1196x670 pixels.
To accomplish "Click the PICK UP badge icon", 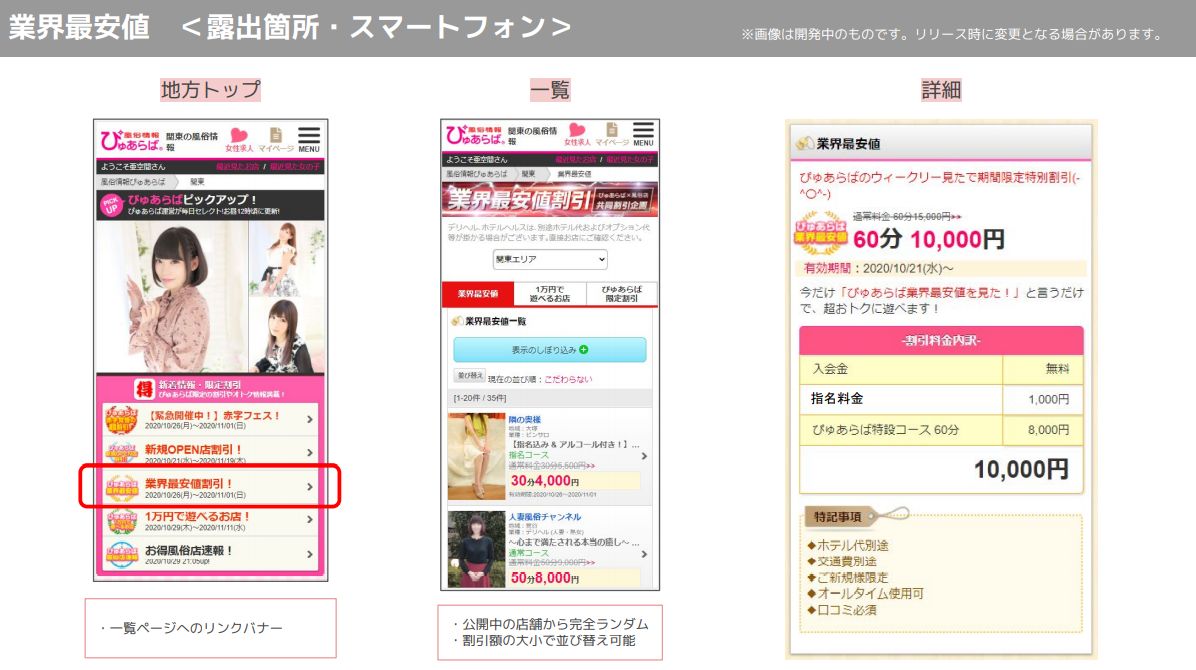I will click(x=112, y=205).
